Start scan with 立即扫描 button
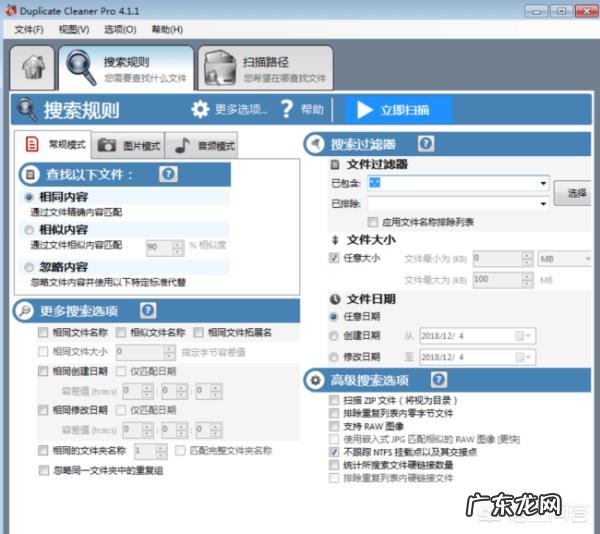This screenshot has height=534, width=600. pyautogui.click(x=398, y=110)
